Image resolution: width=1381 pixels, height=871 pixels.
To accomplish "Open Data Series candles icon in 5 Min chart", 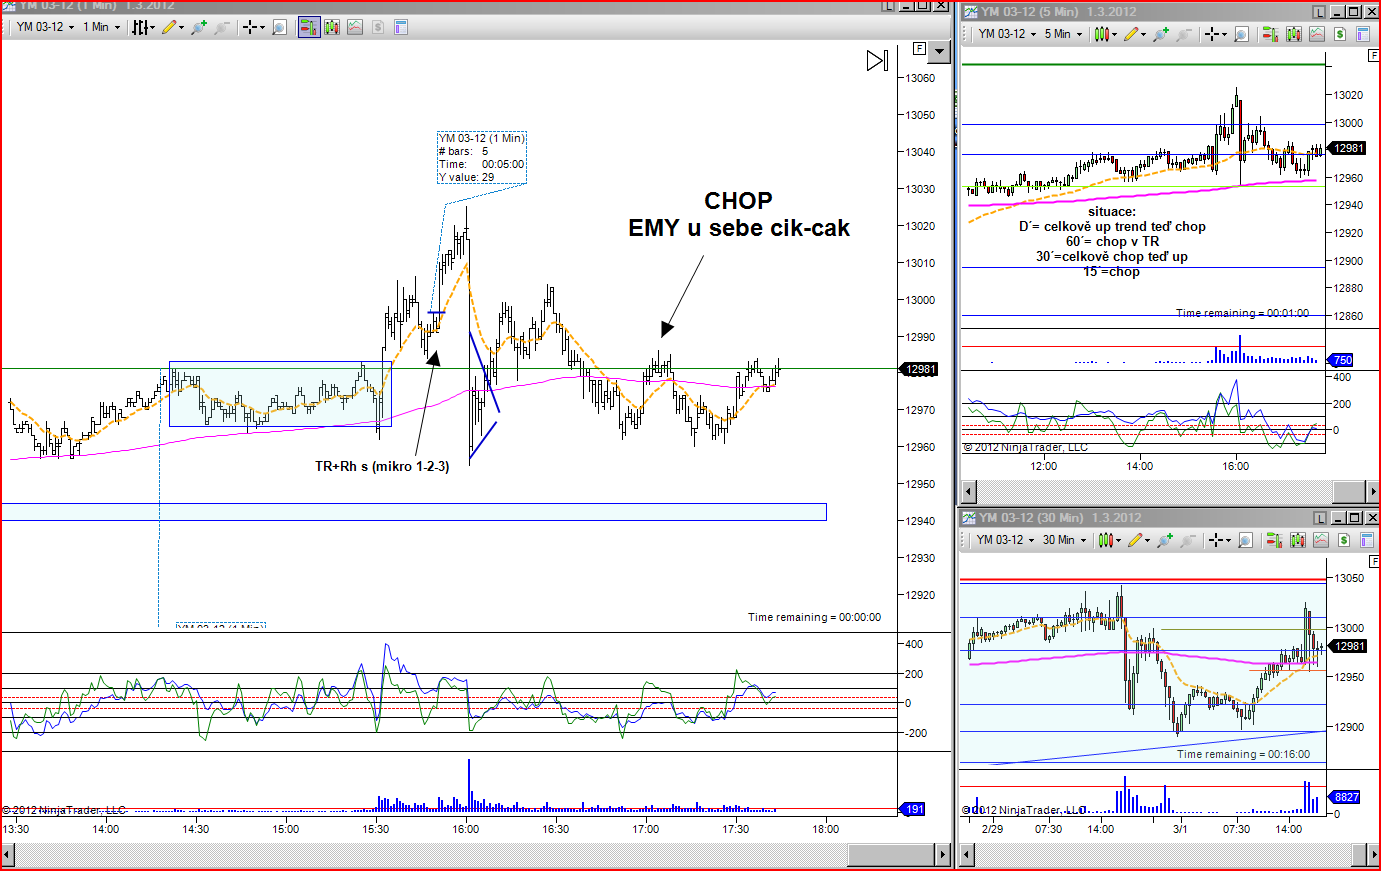I will [x=1294, y=34].
